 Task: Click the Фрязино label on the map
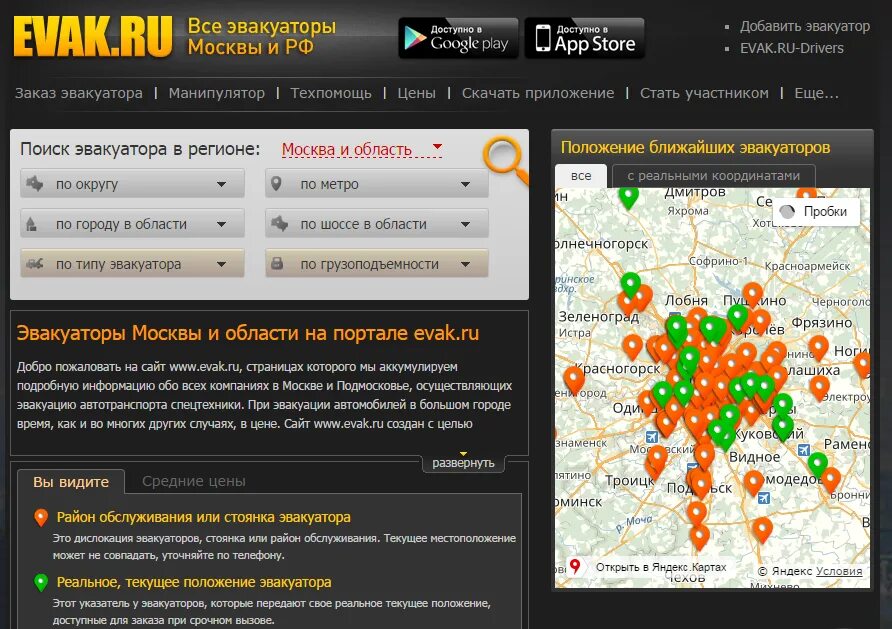(821, 322)
